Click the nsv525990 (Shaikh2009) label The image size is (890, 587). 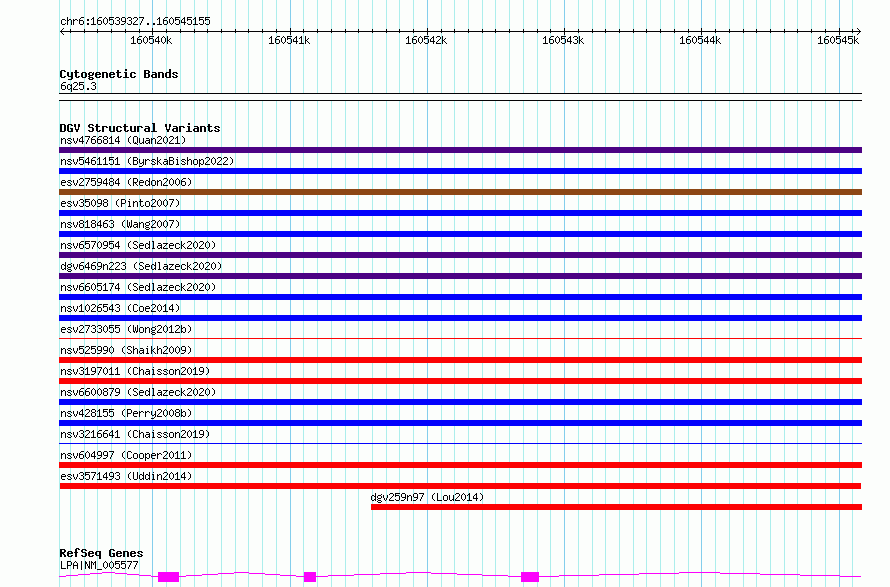126,350
